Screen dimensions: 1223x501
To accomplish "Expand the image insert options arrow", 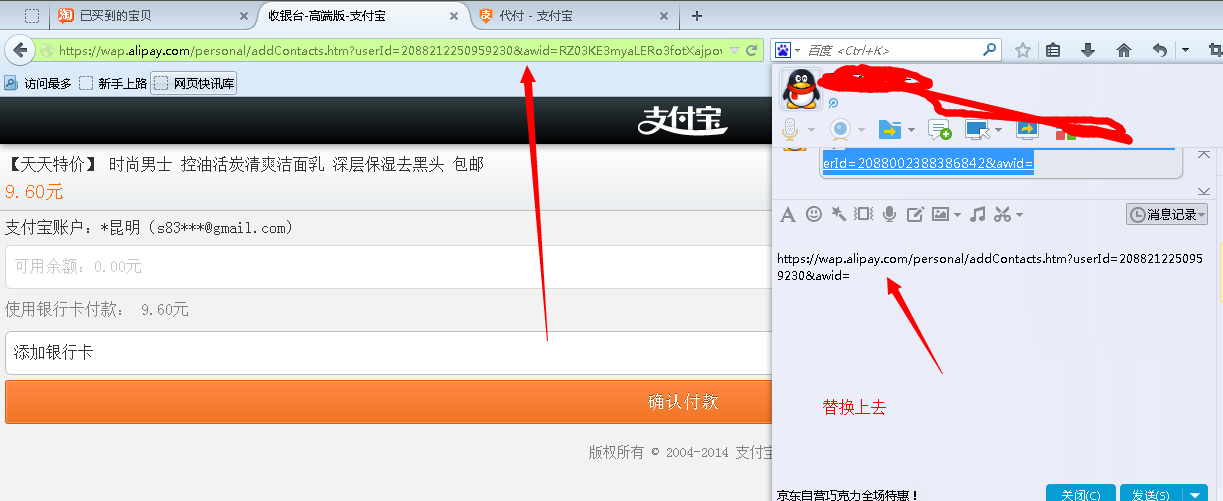I will click(x=957, y=215).
